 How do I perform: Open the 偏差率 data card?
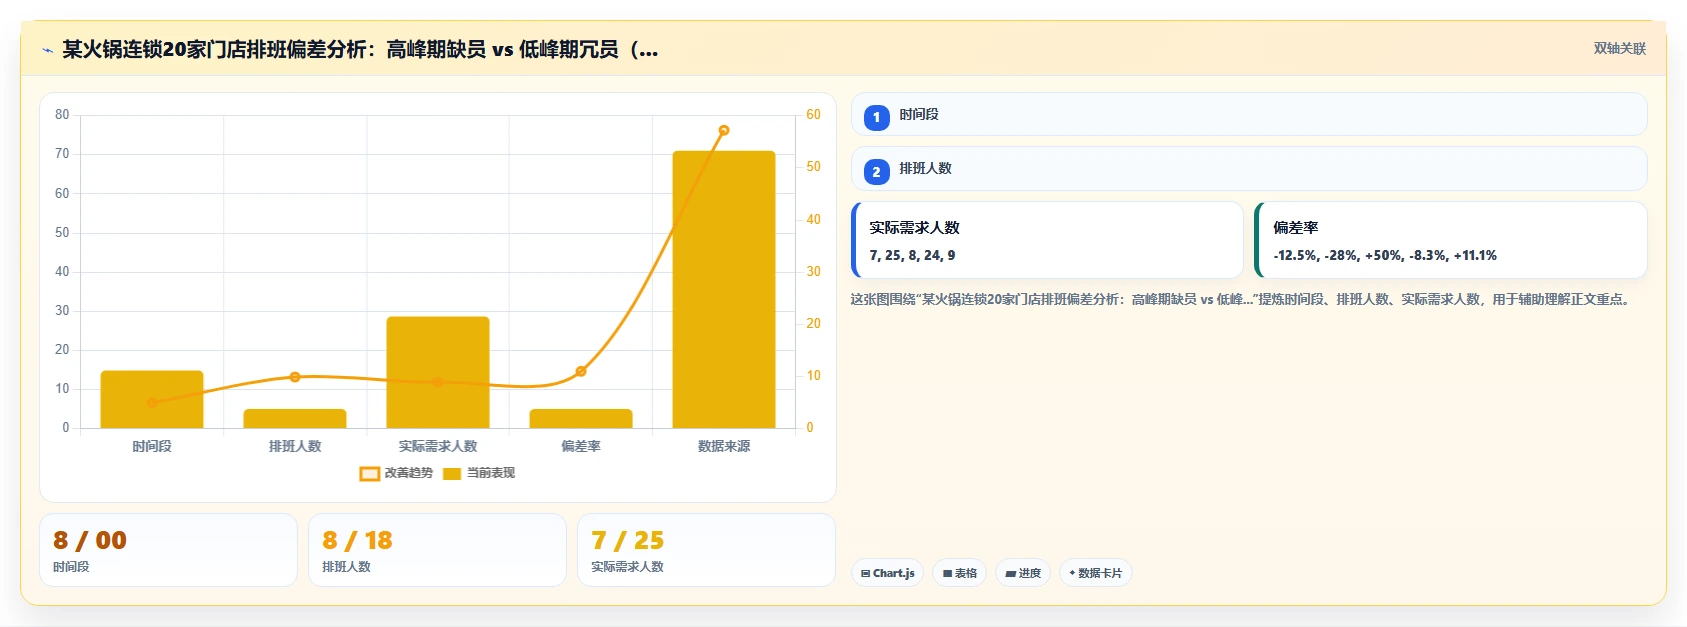coord(1451,240)
